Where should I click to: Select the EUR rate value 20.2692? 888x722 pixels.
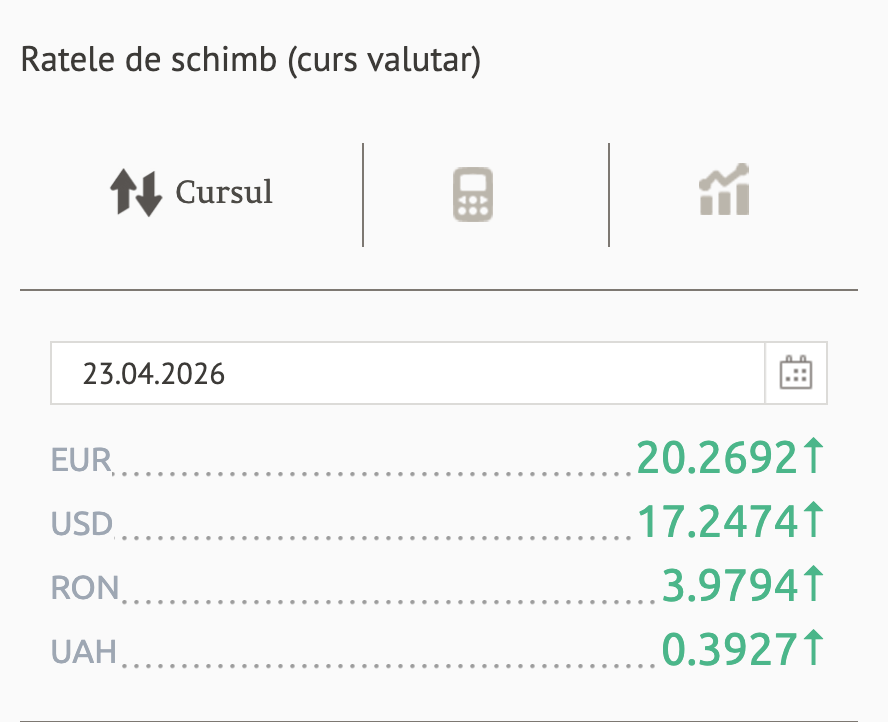pos(718,458)
